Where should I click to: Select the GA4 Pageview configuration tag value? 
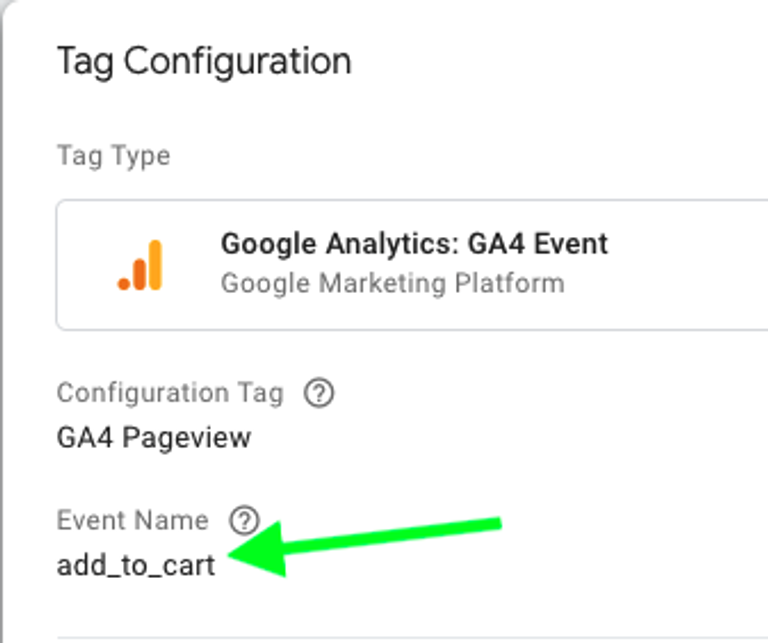click(154, 437)
